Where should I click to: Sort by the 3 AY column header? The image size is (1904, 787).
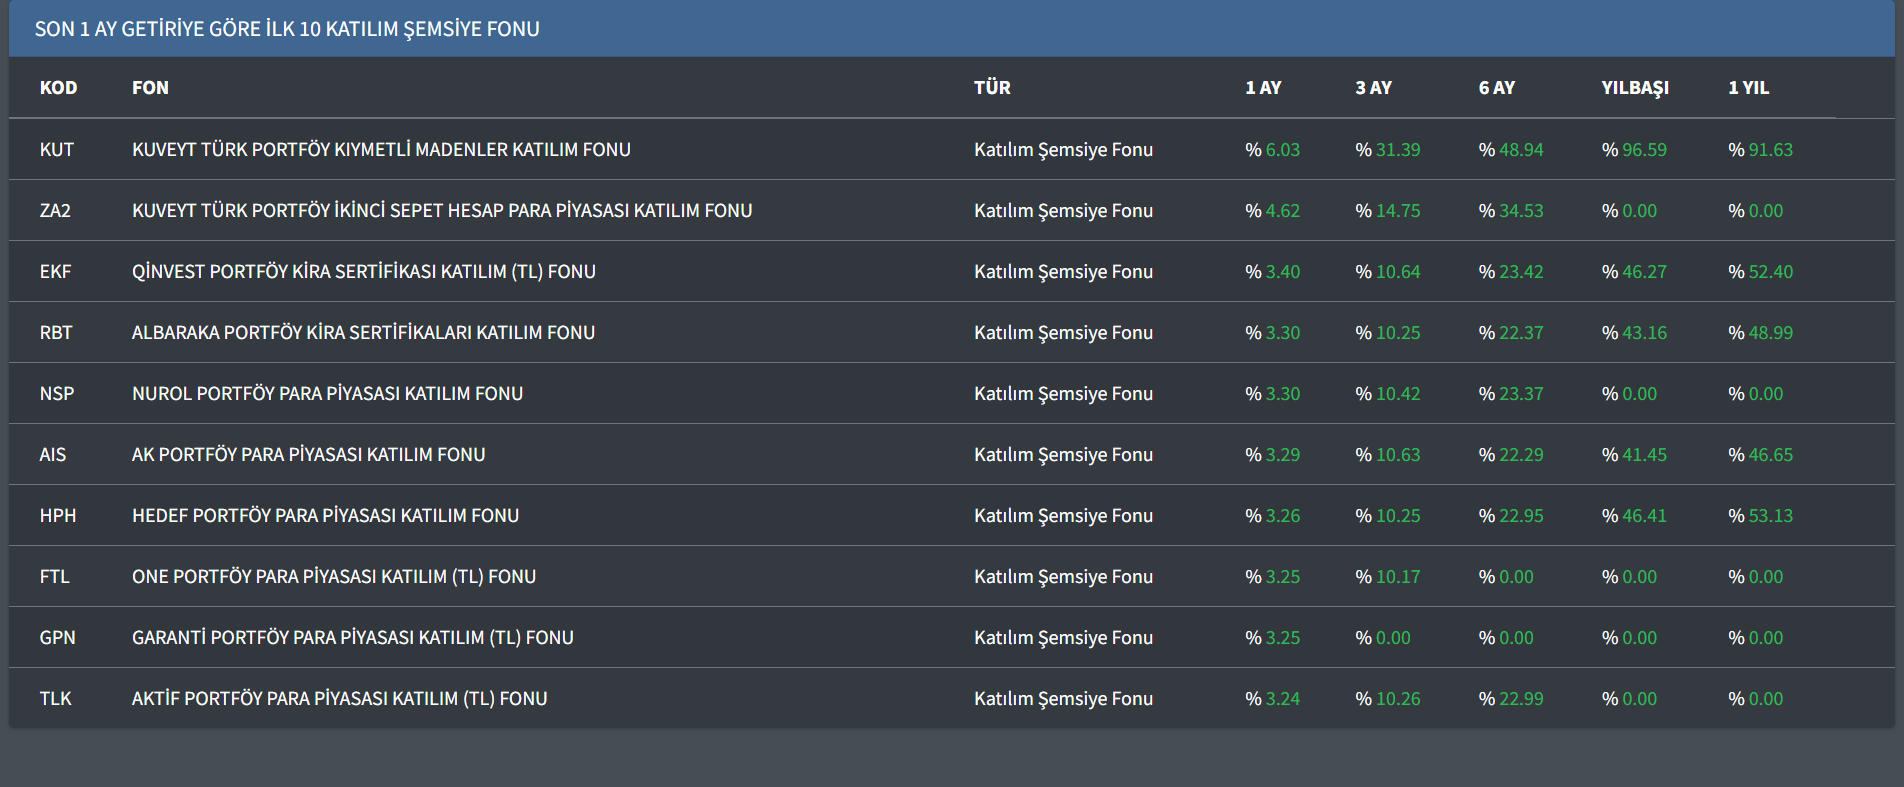[x=1373, y=88]
